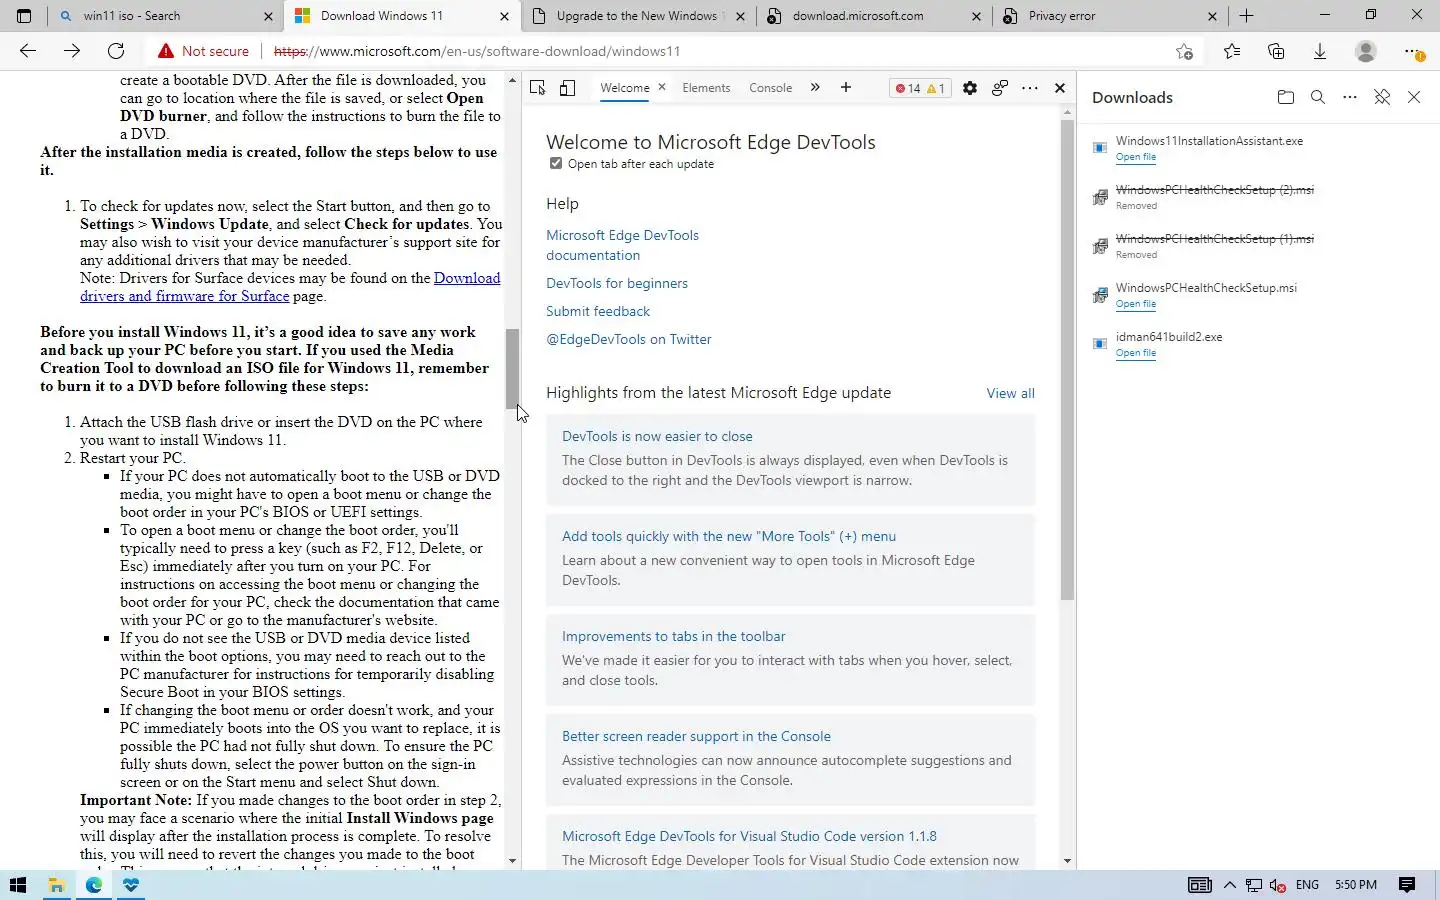1440x900 pixels.
Task: Open Improvements to tabs in the toolbar
Action: pos(673,636)
